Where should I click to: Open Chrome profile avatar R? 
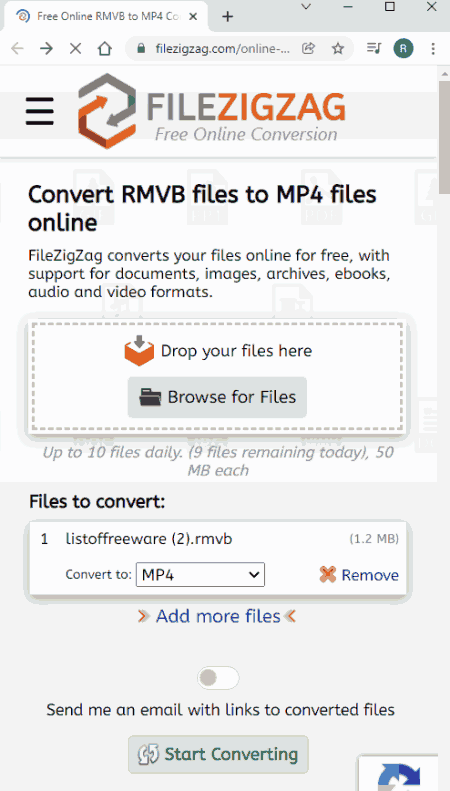tap(404, 48)
